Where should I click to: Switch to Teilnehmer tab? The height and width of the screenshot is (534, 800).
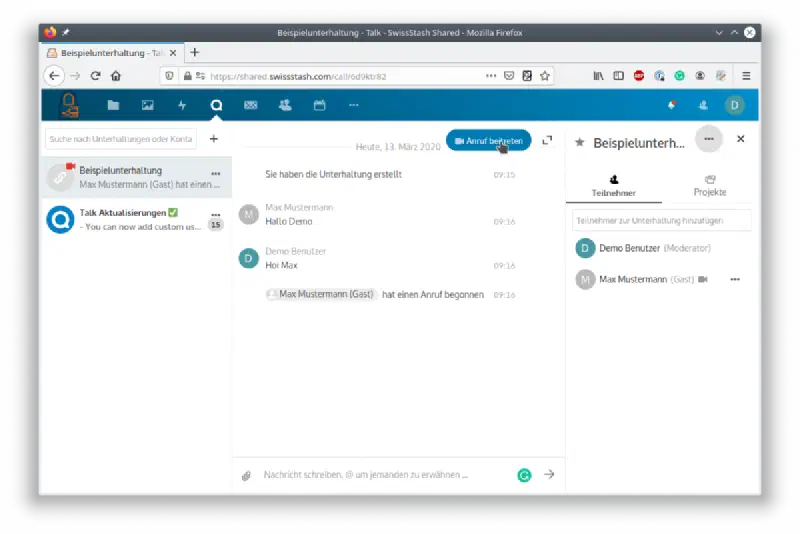(614, 186)
